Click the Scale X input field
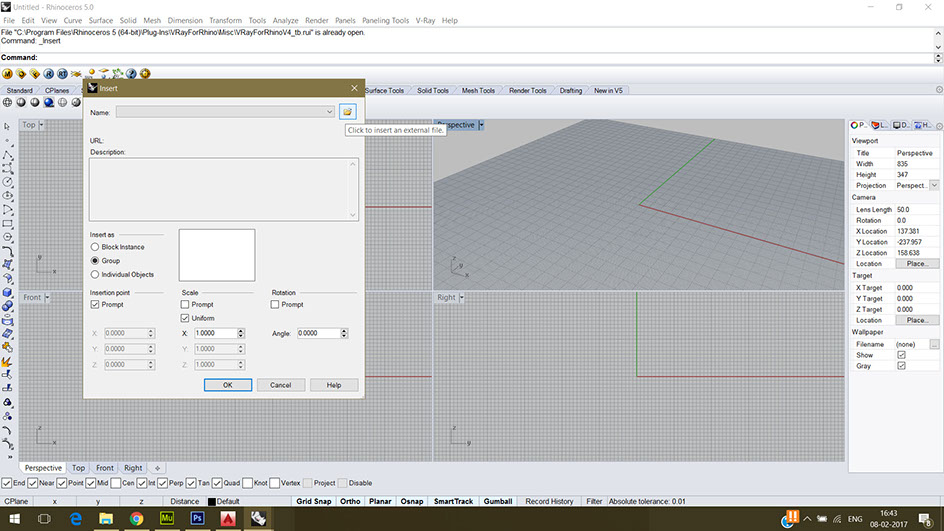Viewport: 944px width, 531px height. point(216,333)
